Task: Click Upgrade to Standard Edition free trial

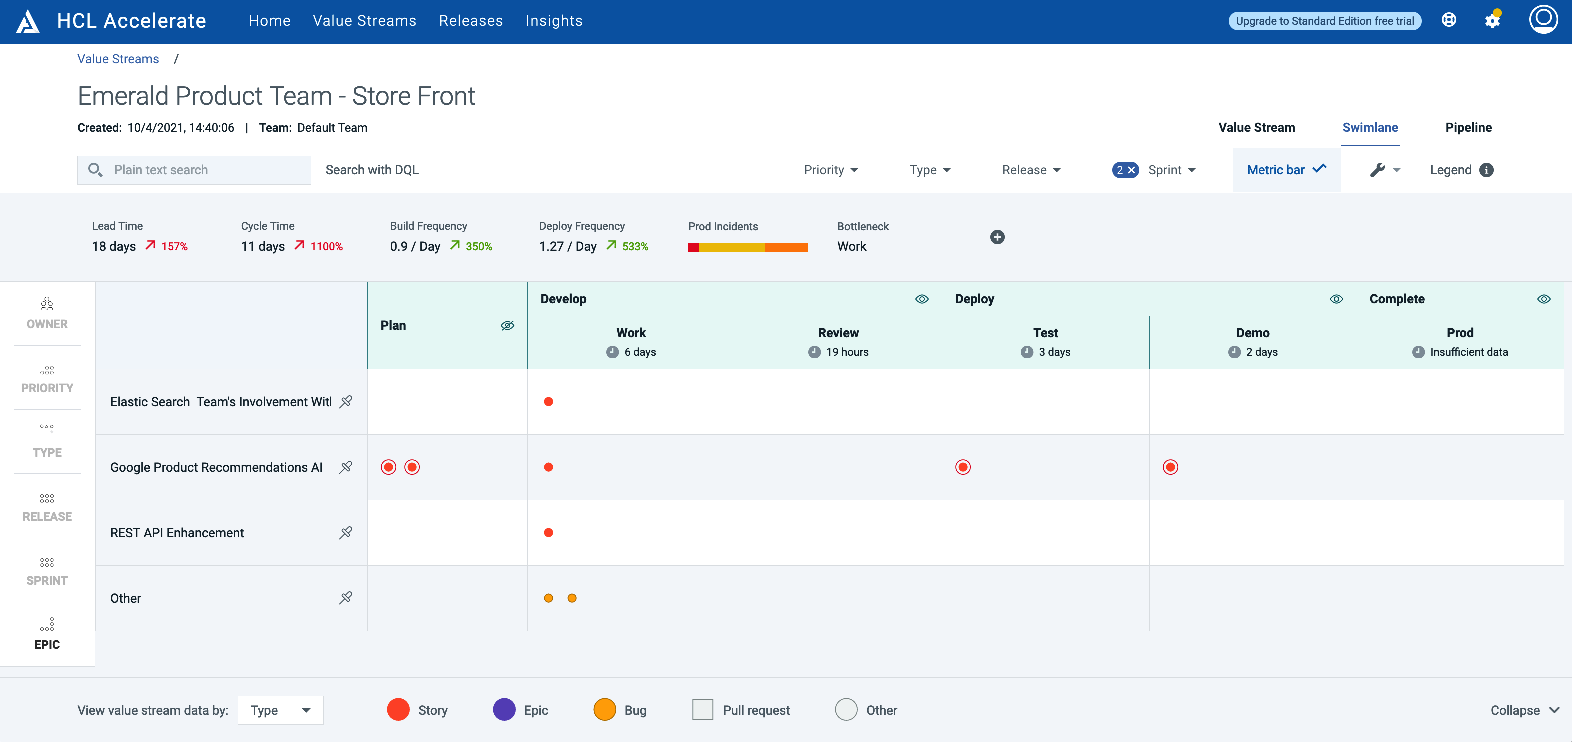Action: point(1325,21)
